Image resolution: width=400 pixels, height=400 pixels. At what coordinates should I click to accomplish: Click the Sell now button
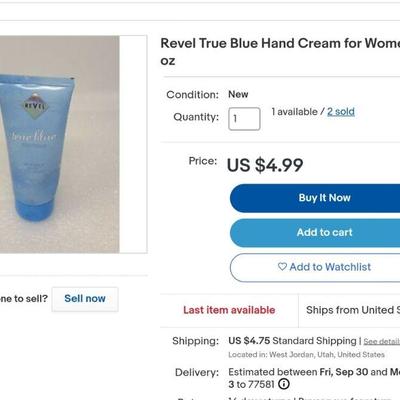(85, 299)
